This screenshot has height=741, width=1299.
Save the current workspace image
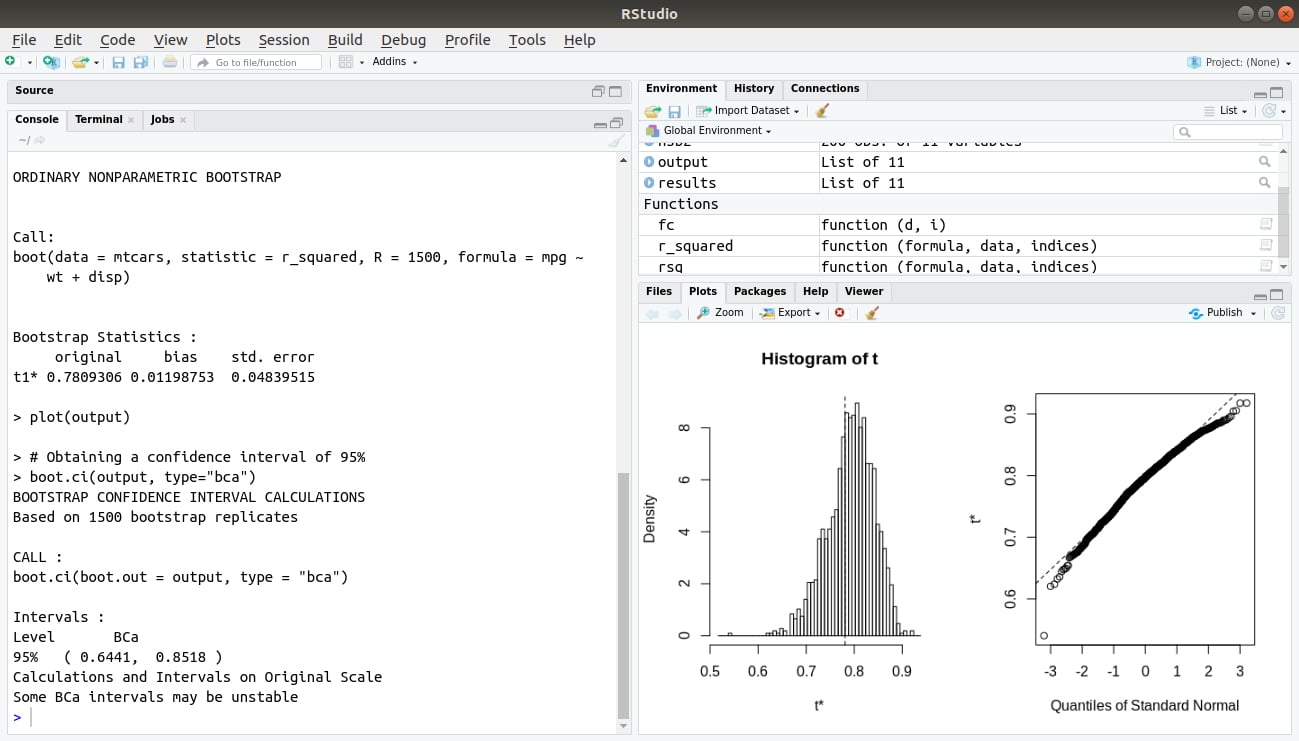pyautogui.click(x=673, y=110)
